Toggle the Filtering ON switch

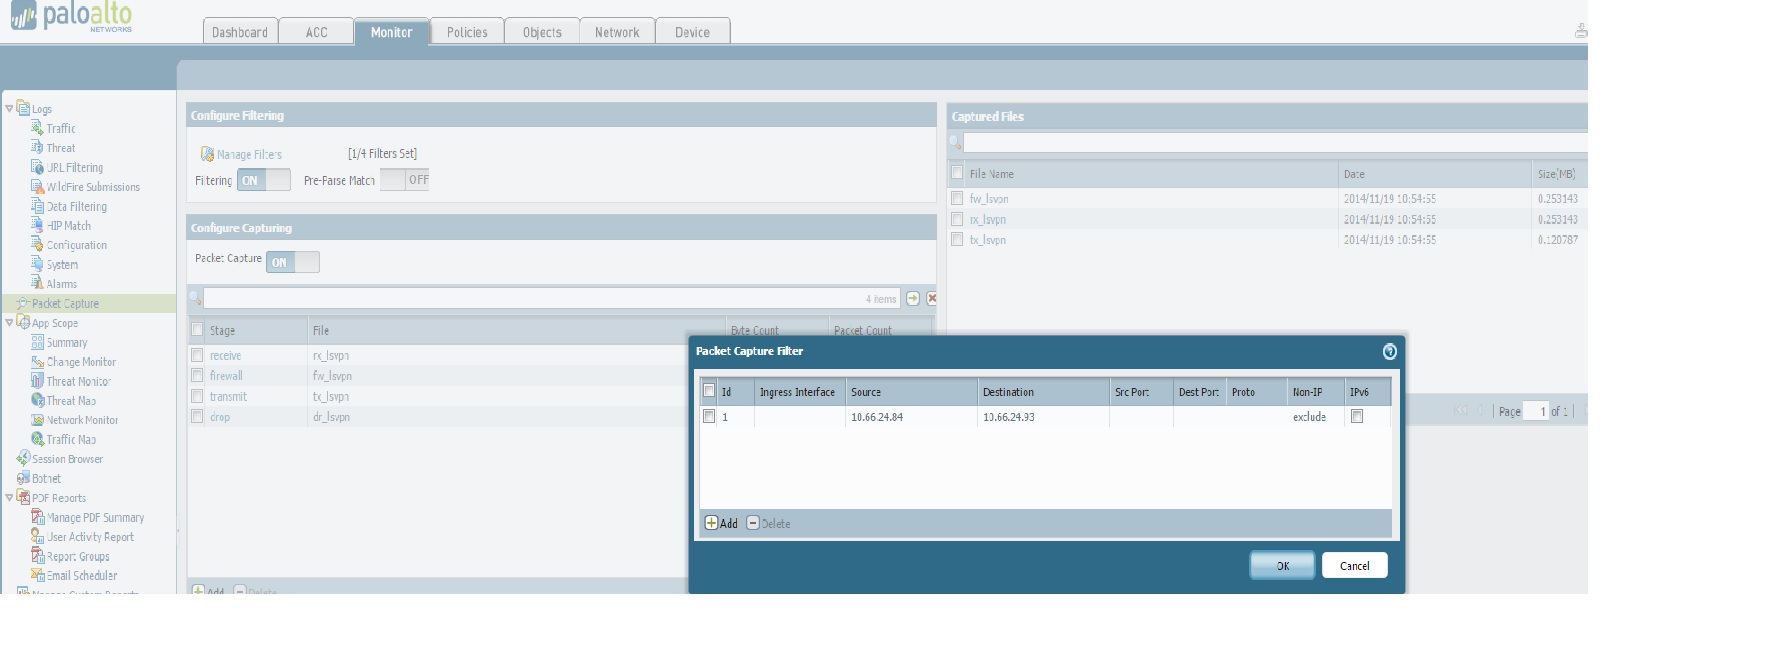263,180
